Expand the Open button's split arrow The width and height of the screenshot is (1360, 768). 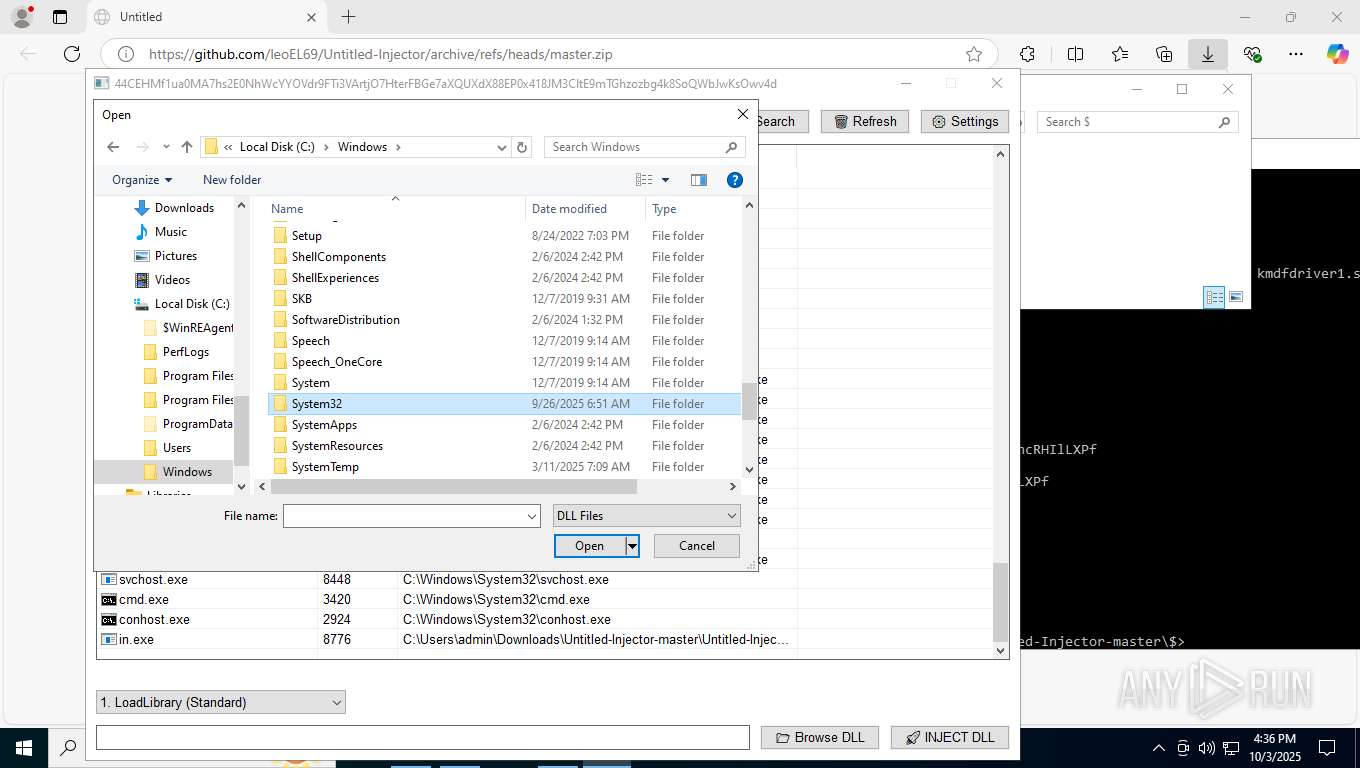[x=632, y=546]
